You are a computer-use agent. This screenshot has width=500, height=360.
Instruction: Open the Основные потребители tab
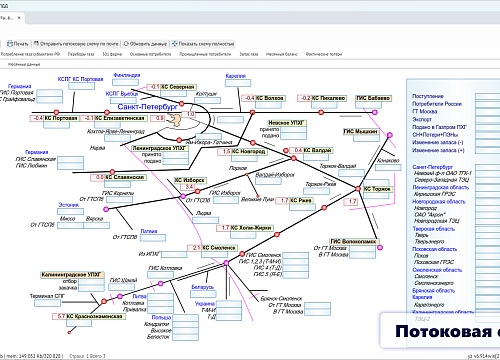150,54
